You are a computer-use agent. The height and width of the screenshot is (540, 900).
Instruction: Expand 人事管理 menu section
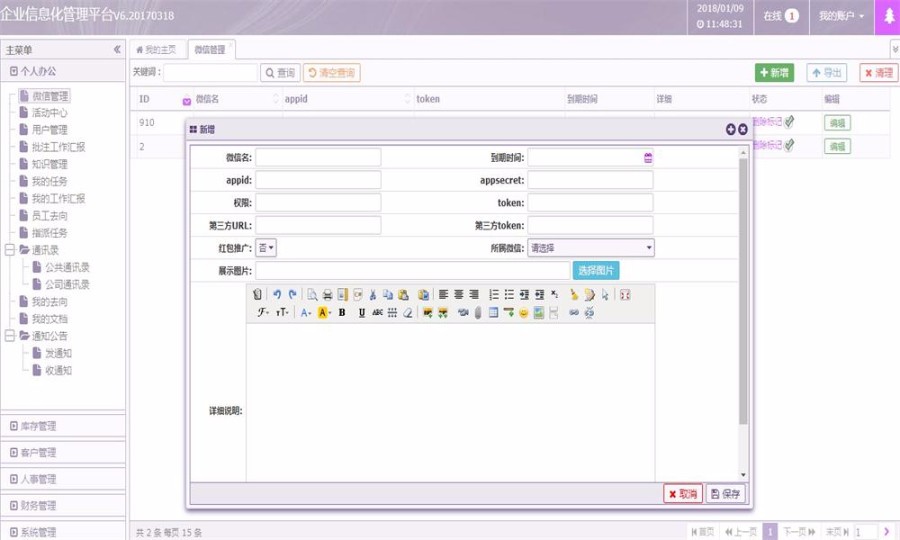pos(63,479)
